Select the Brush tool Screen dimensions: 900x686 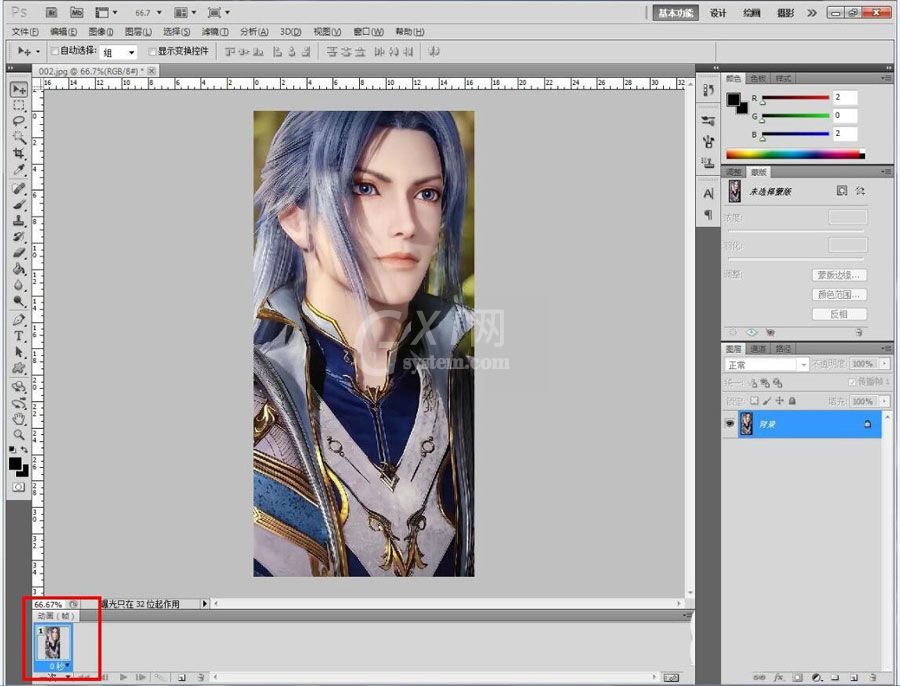(x=19, y=204)
